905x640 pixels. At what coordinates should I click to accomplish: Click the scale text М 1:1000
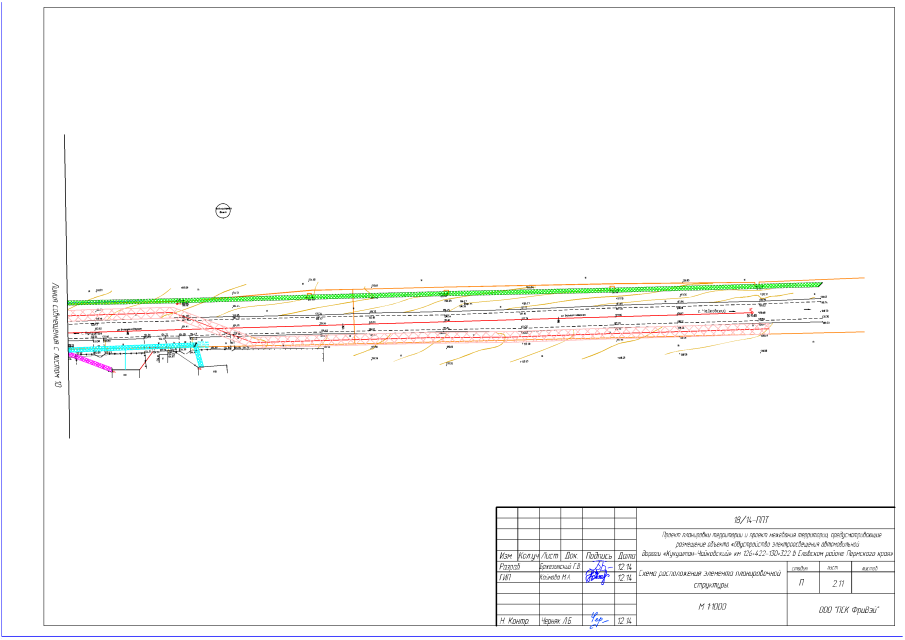pos(712,608)
